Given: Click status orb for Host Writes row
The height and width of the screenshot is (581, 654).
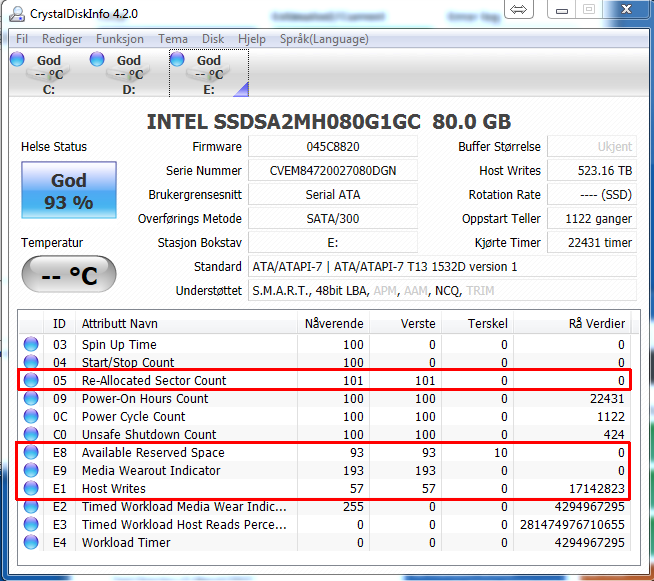Looking at the screenshot, I should [x=31, y=488].
